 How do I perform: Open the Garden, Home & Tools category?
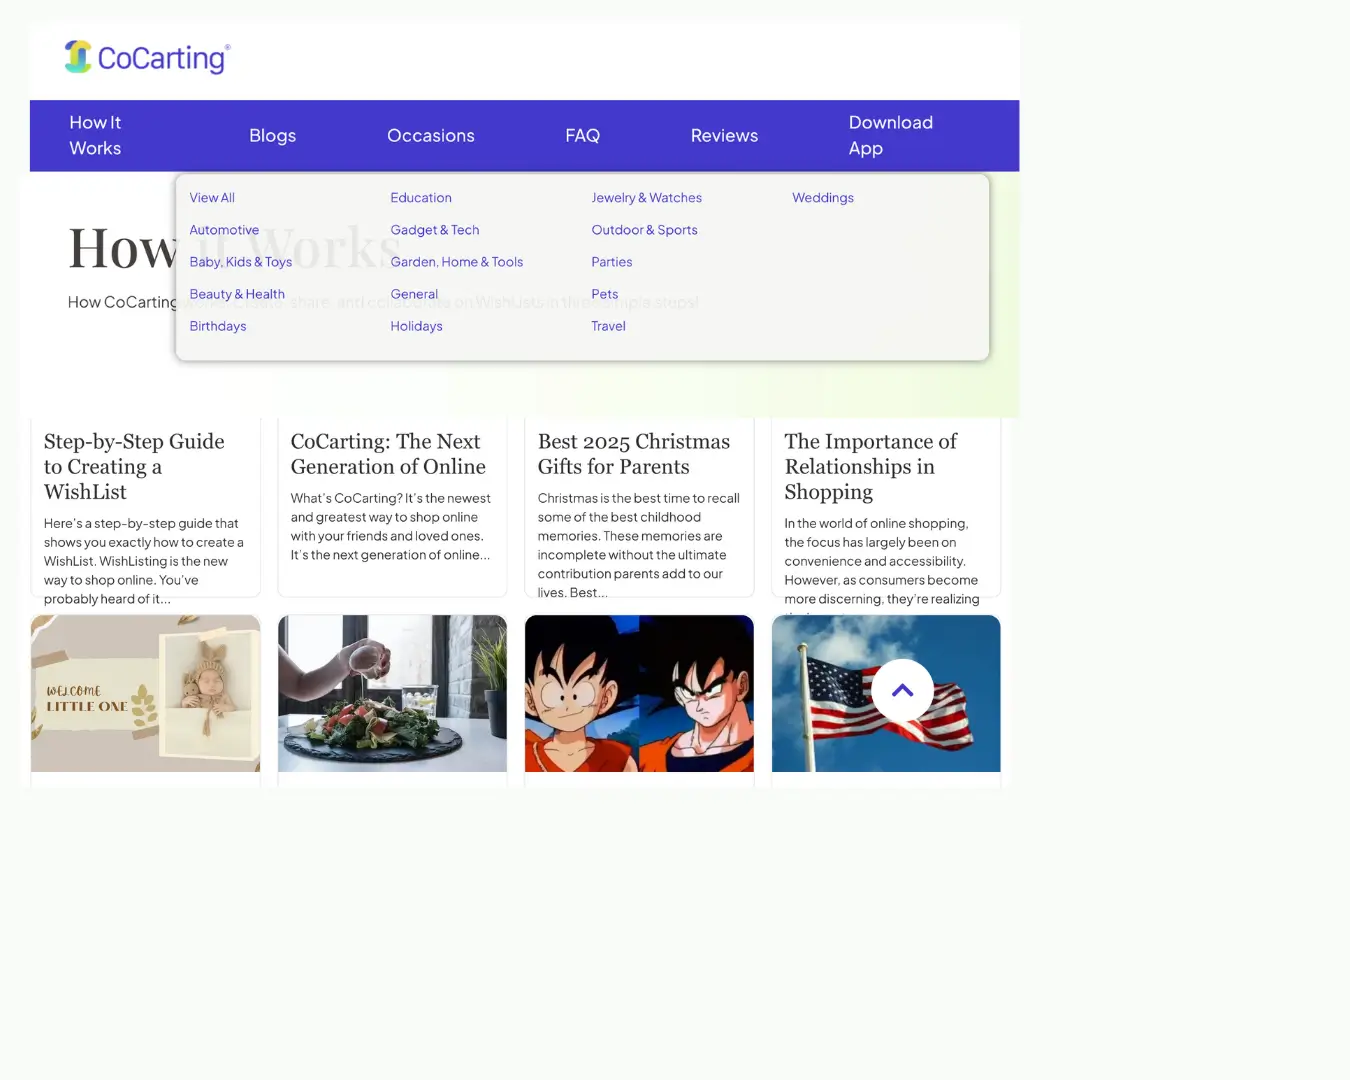456,261
